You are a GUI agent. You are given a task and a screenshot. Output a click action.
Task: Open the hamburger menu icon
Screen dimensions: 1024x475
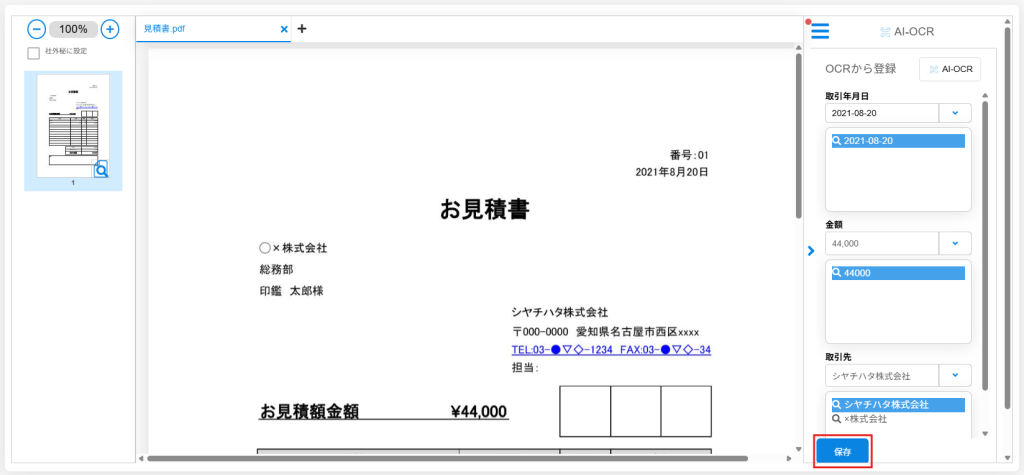click(820, 31)
